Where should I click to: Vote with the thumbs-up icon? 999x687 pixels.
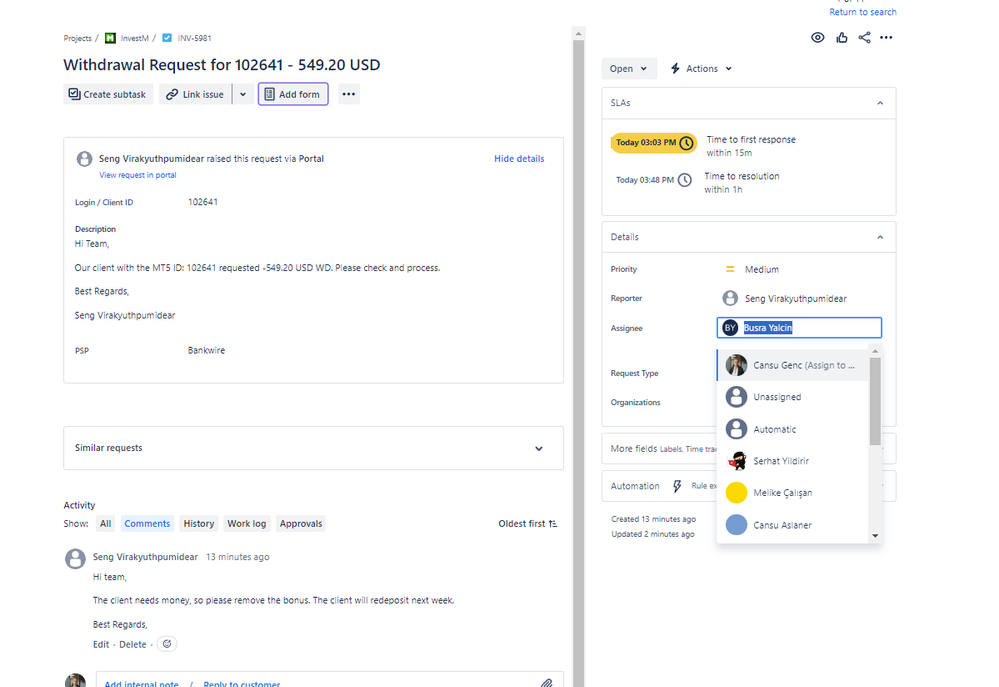(x=842, y=38)
